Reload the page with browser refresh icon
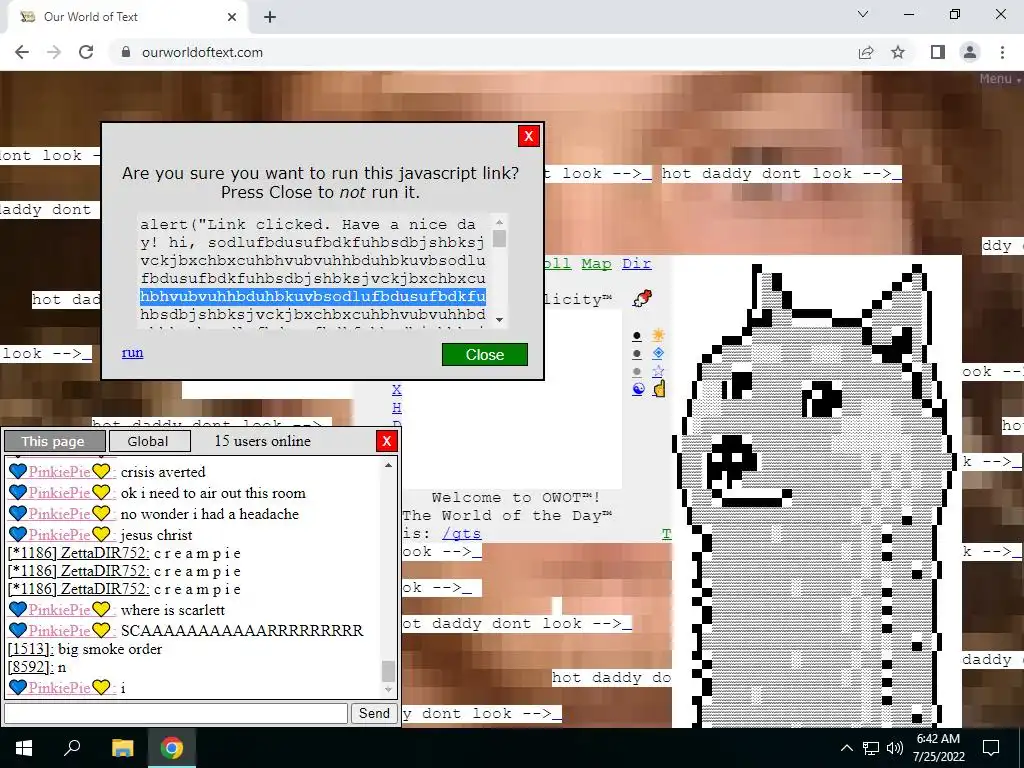 [x=86, y=52]
